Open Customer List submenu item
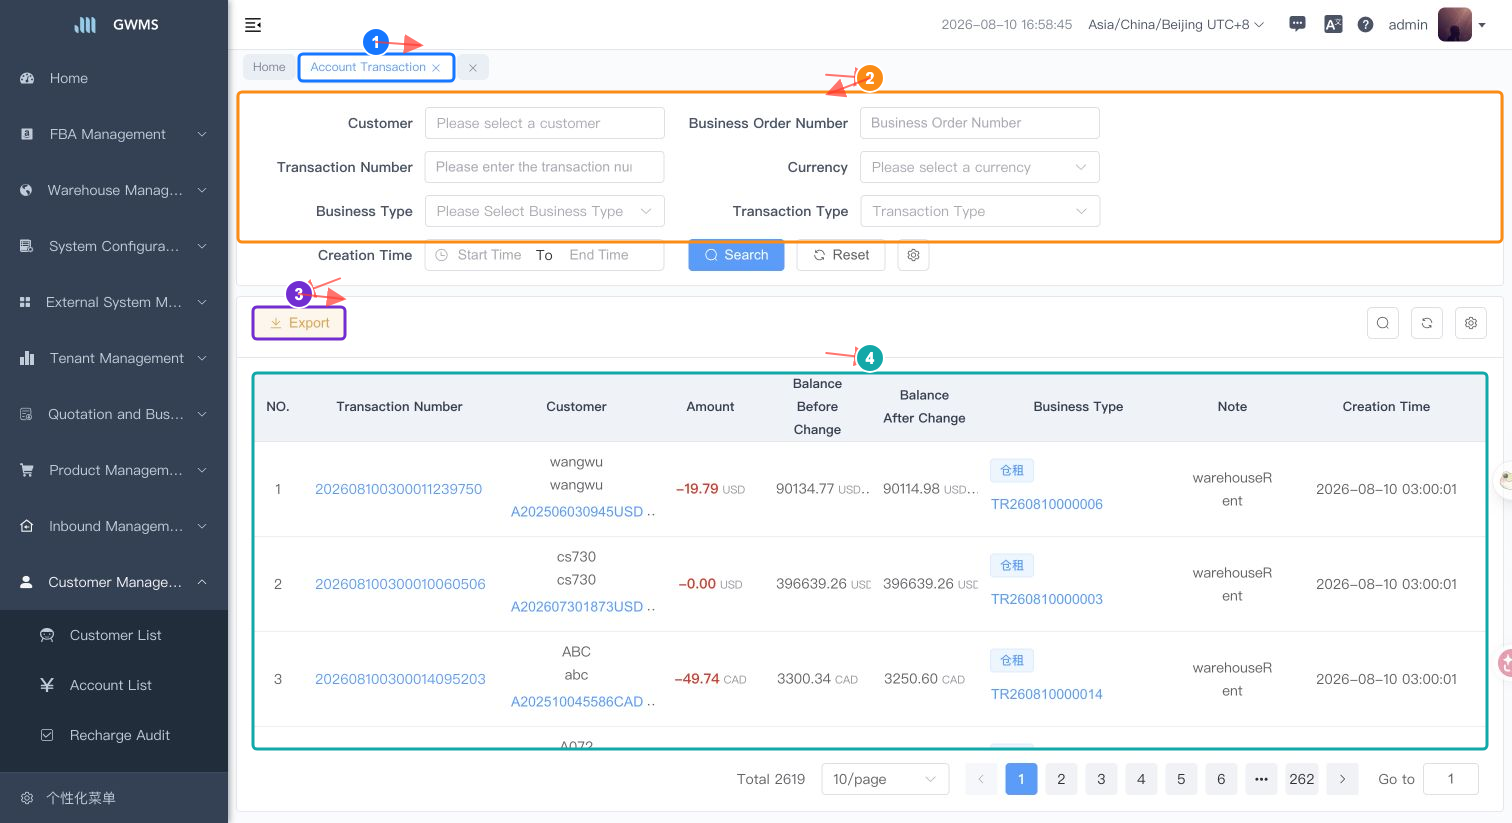Viewport: 1512px width, 823px height. tap(114, 635)
